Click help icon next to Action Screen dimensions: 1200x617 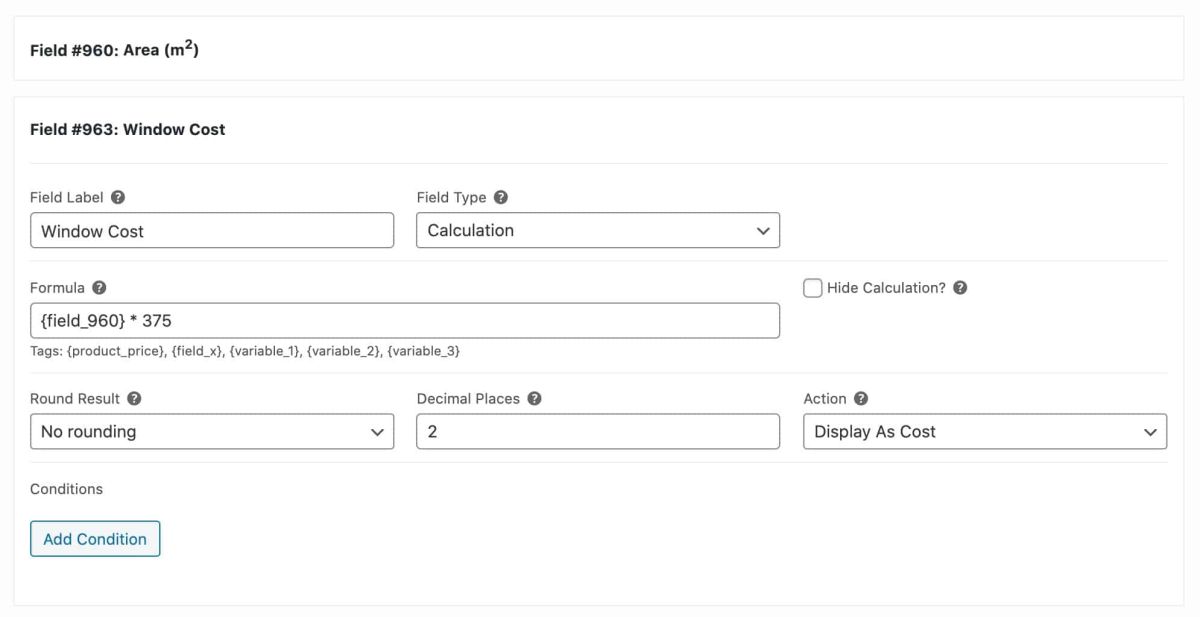click(x=861, y=398)
